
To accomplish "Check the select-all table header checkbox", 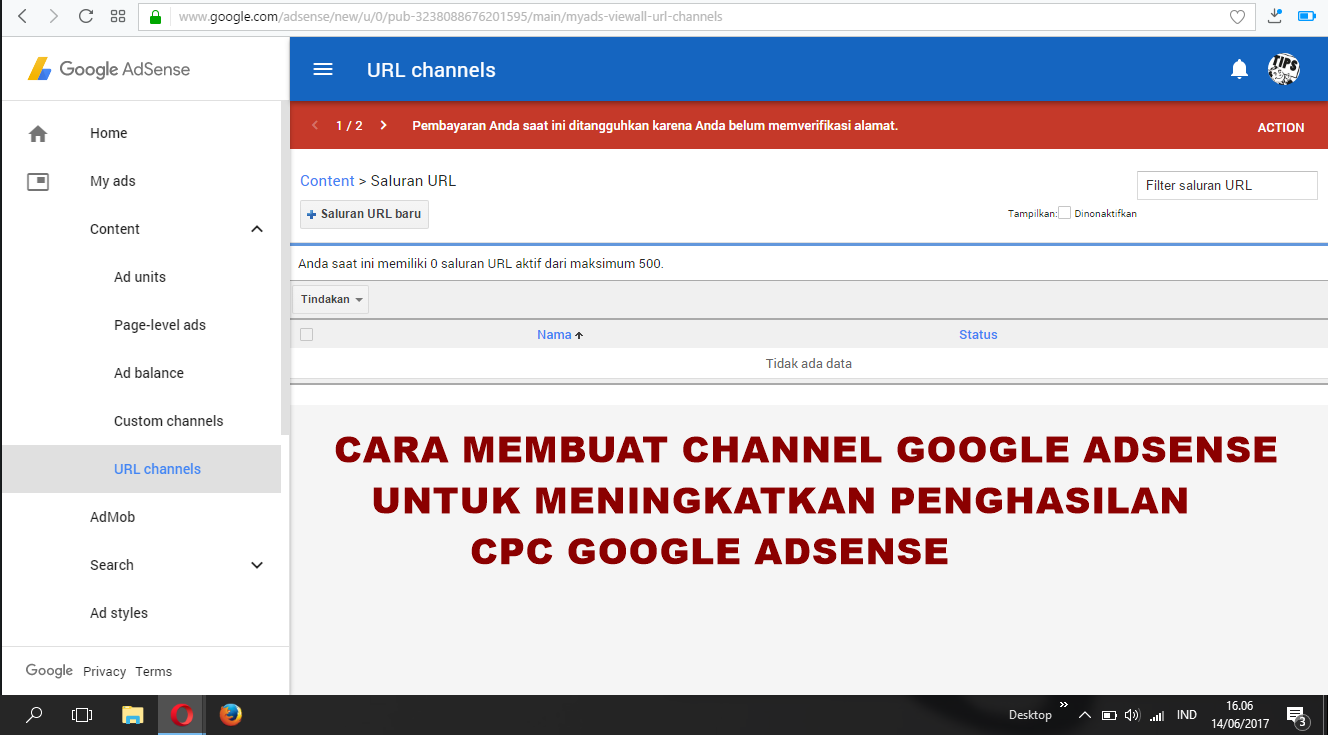I will 307,334.
